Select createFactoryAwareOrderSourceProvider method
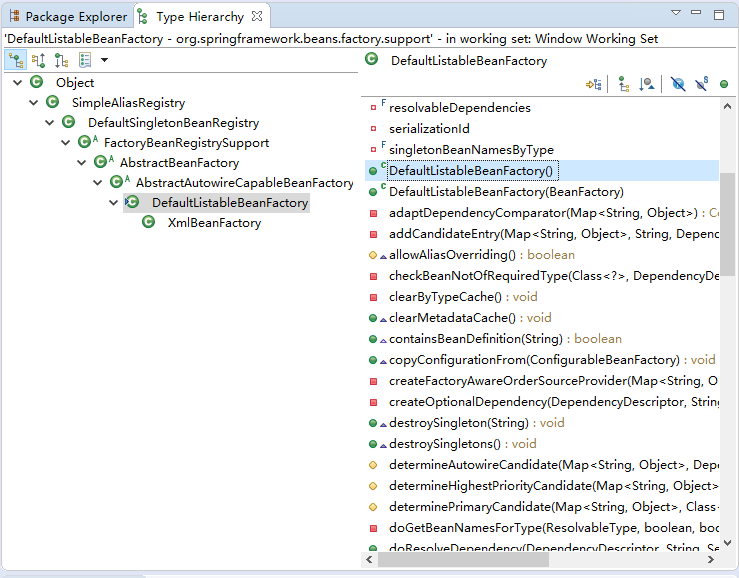This screenshot has height=578, width=739. [554, 380]
